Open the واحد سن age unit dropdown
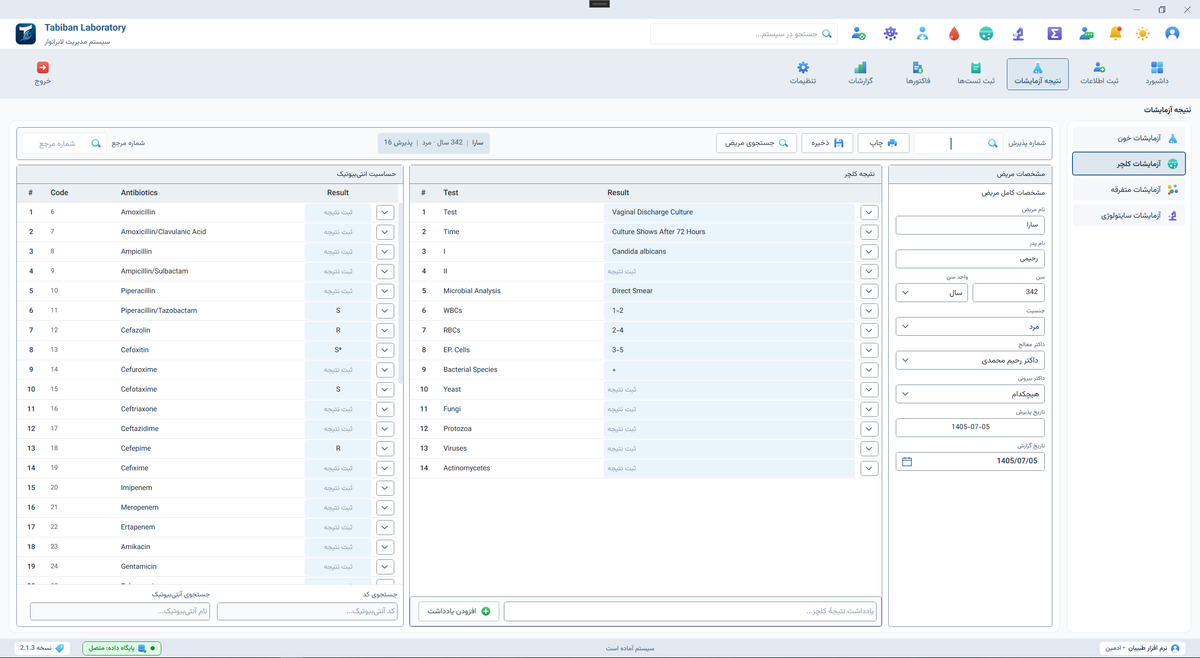1200x658 pixels. click(932, 293)
